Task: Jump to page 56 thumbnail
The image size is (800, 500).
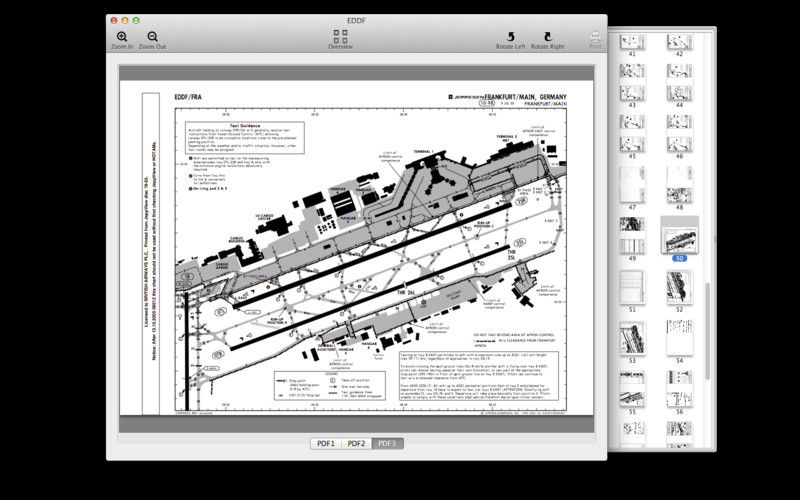Action: pyautogui.click(x=679, y=389)
